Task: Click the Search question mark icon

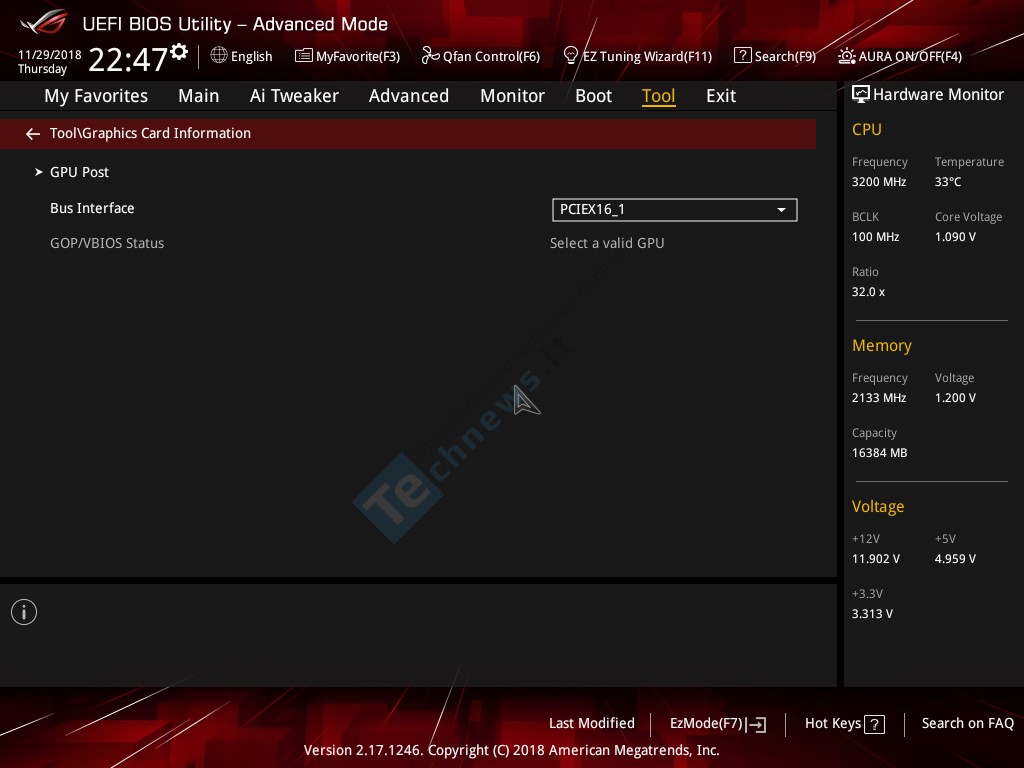Action: [x=743, y=55]
